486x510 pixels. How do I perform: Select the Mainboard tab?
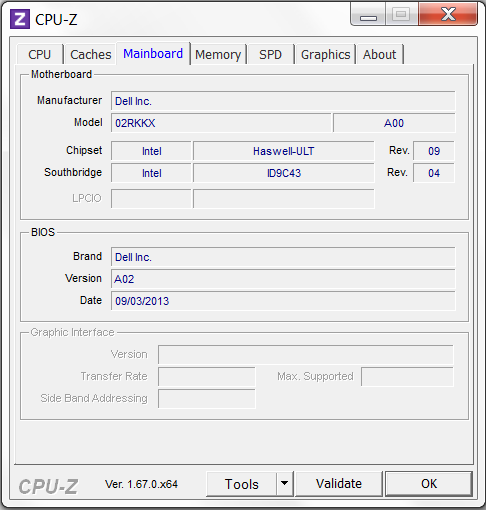[x=153, y=53]
